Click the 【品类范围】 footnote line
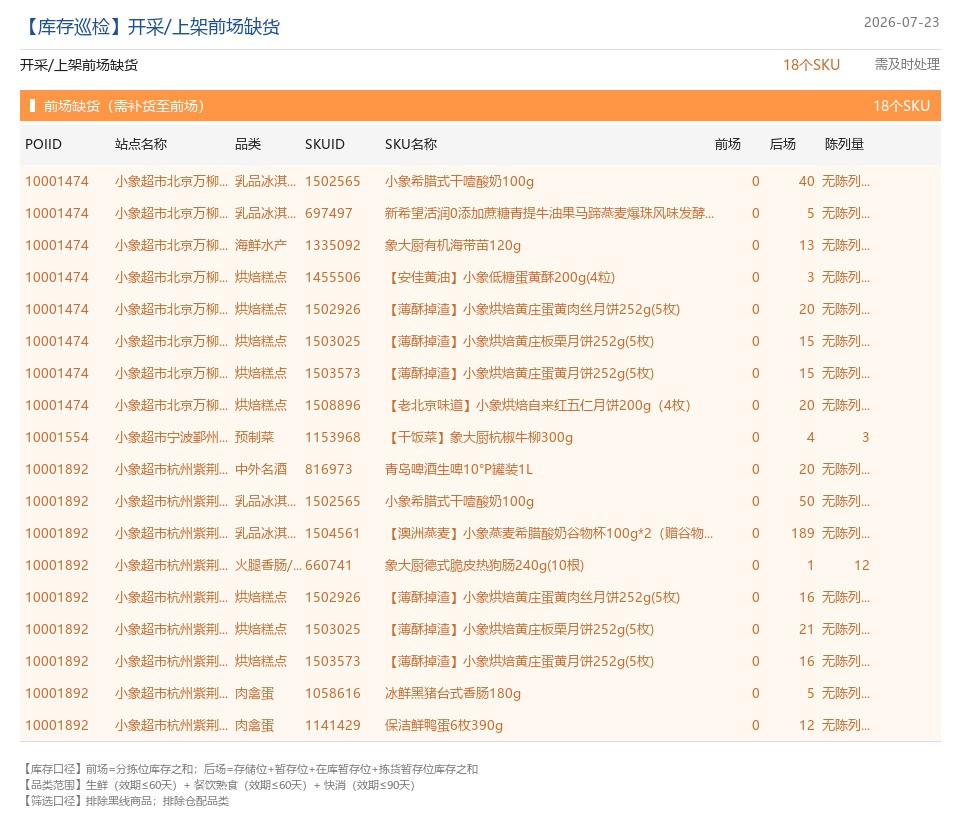Viewport: 960px width, 831px height. tap(219, 785)
